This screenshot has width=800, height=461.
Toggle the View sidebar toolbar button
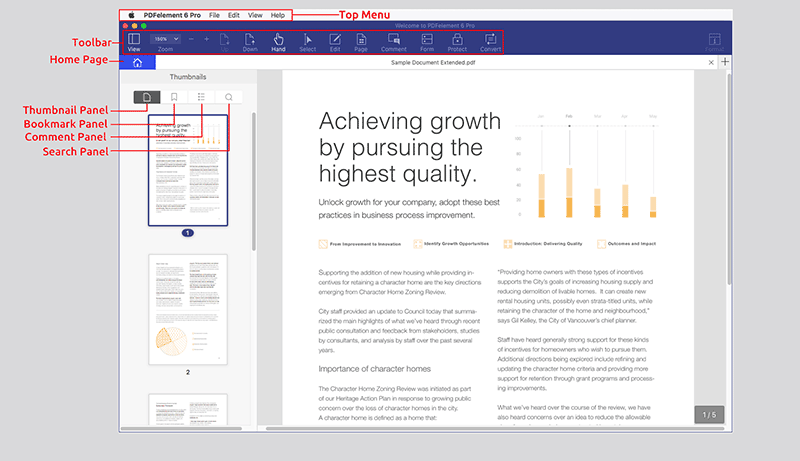coord(134,42)
